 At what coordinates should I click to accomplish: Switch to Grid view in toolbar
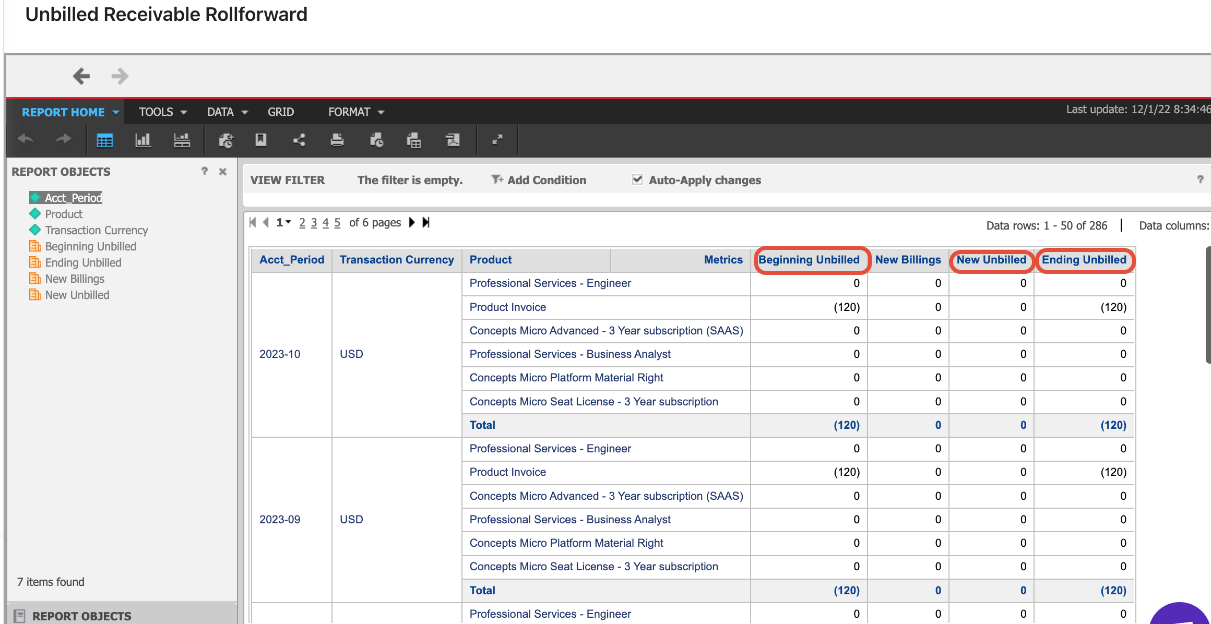tap(104, 140)
